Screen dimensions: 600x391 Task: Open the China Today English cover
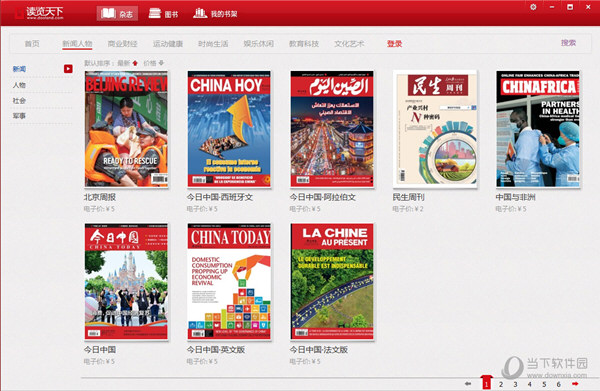pyautogui.click(x=229, y=282)
